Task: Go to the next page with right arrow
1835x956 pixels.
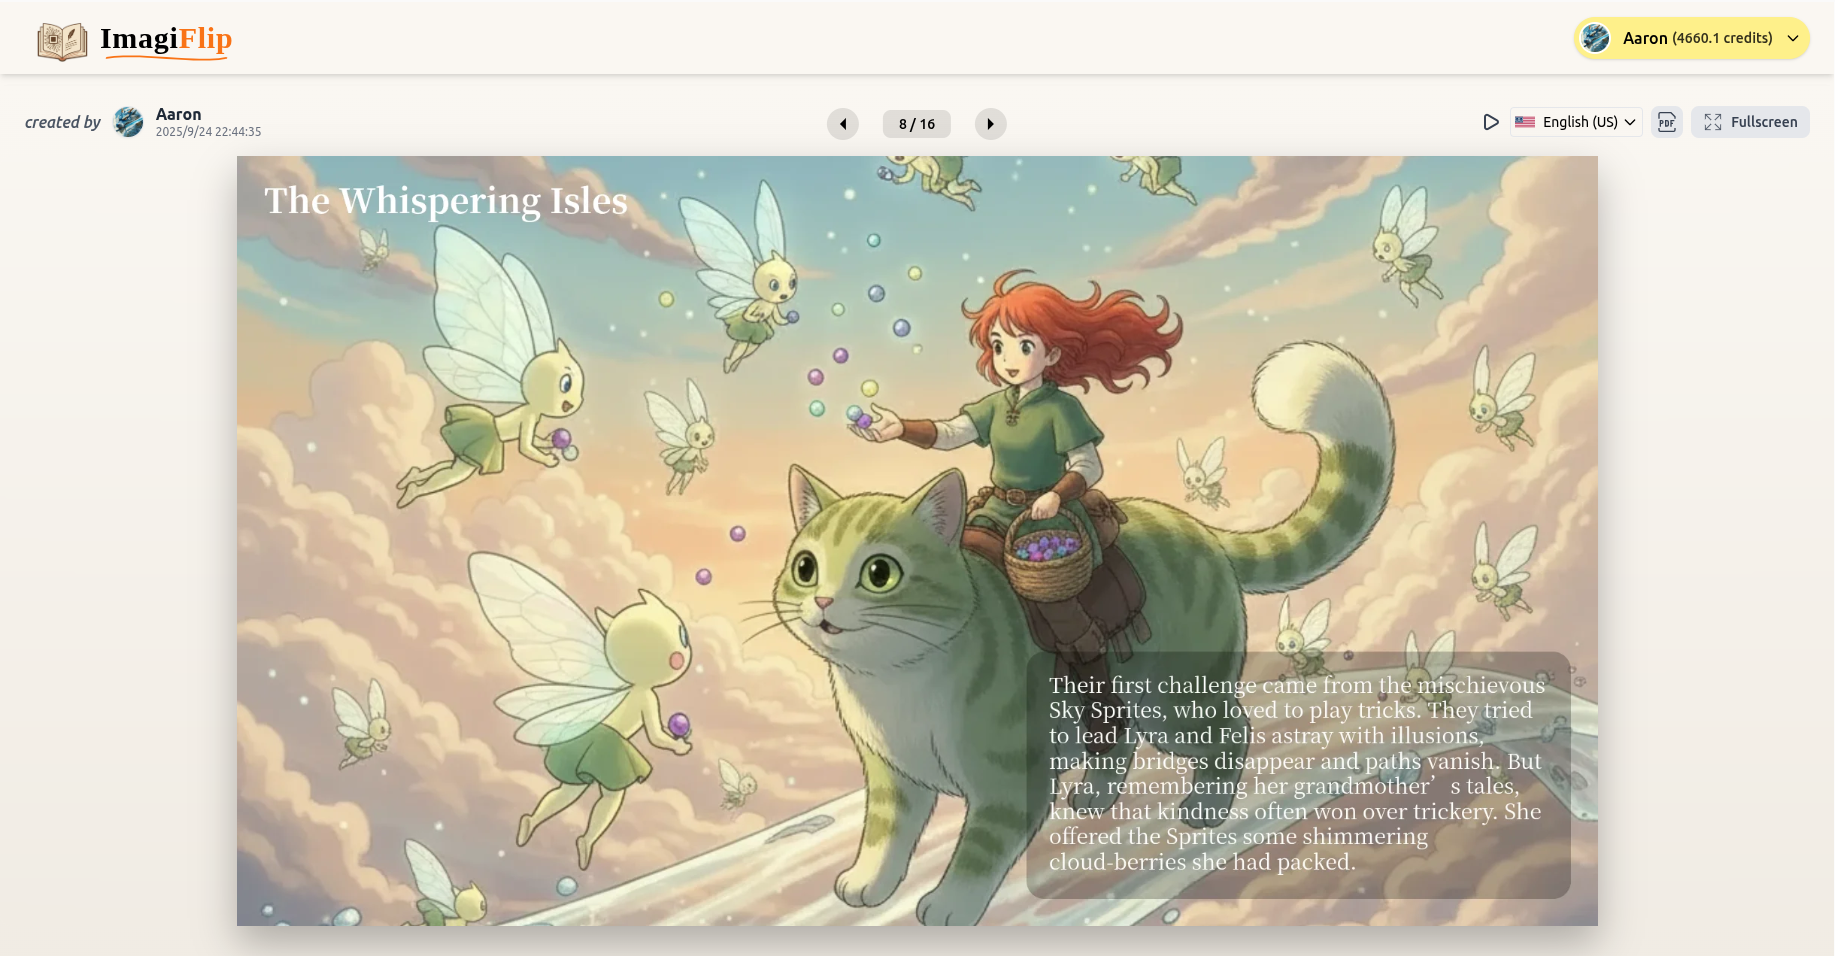Action: [990, 124]
